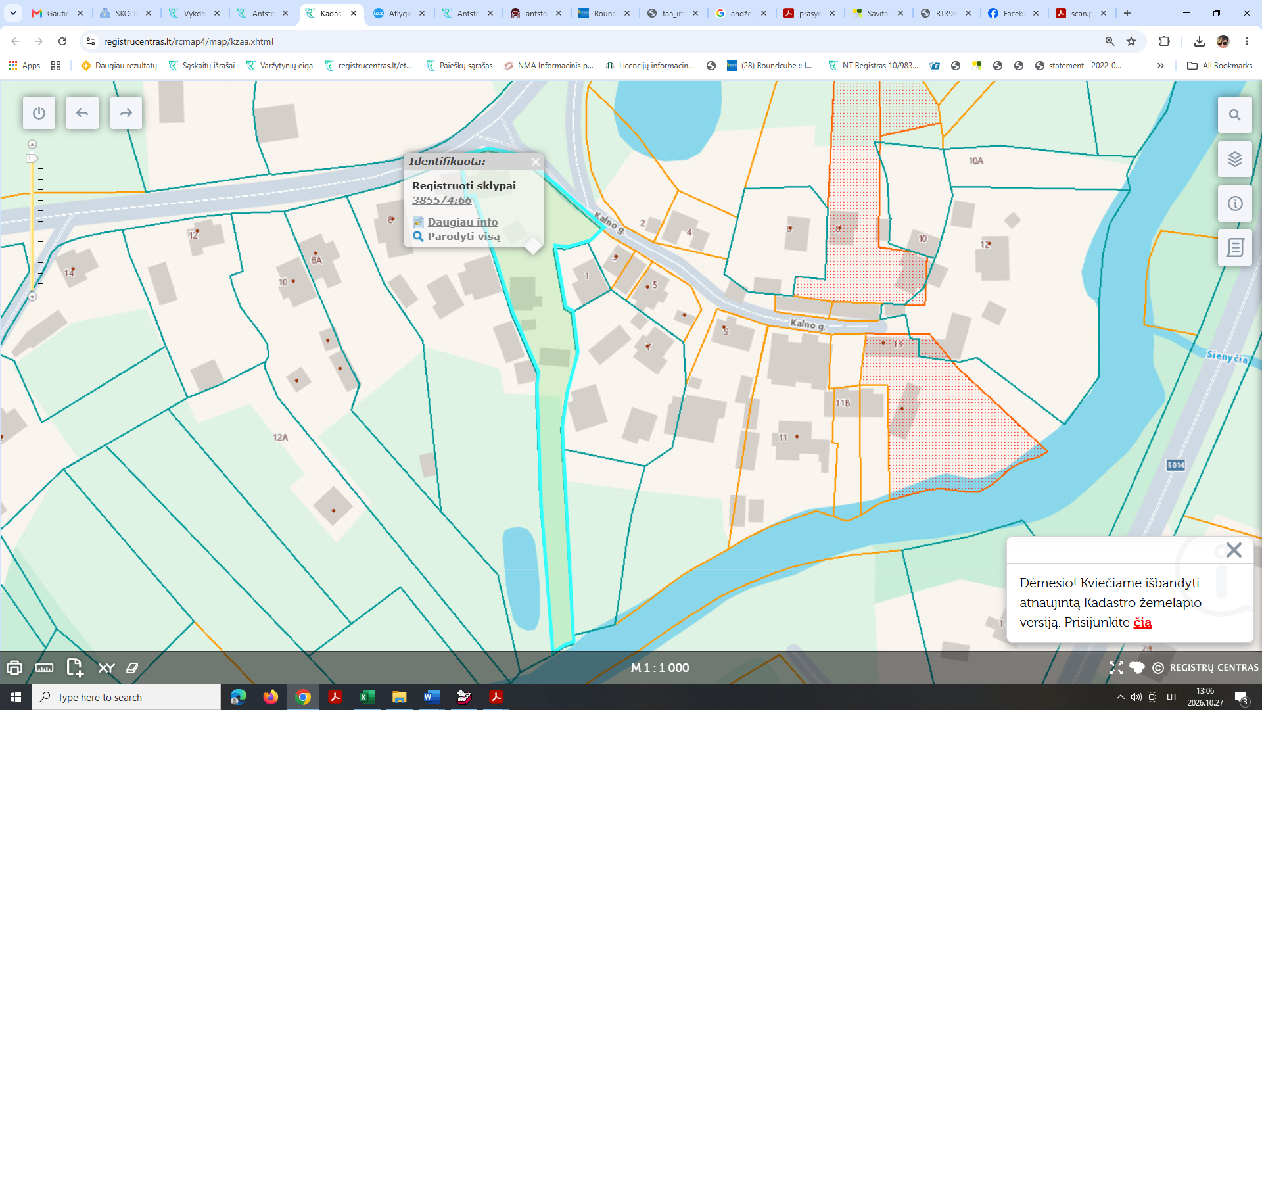
Task: Show more bookmarks via the overflow chevron
Action: (1160, 65)
